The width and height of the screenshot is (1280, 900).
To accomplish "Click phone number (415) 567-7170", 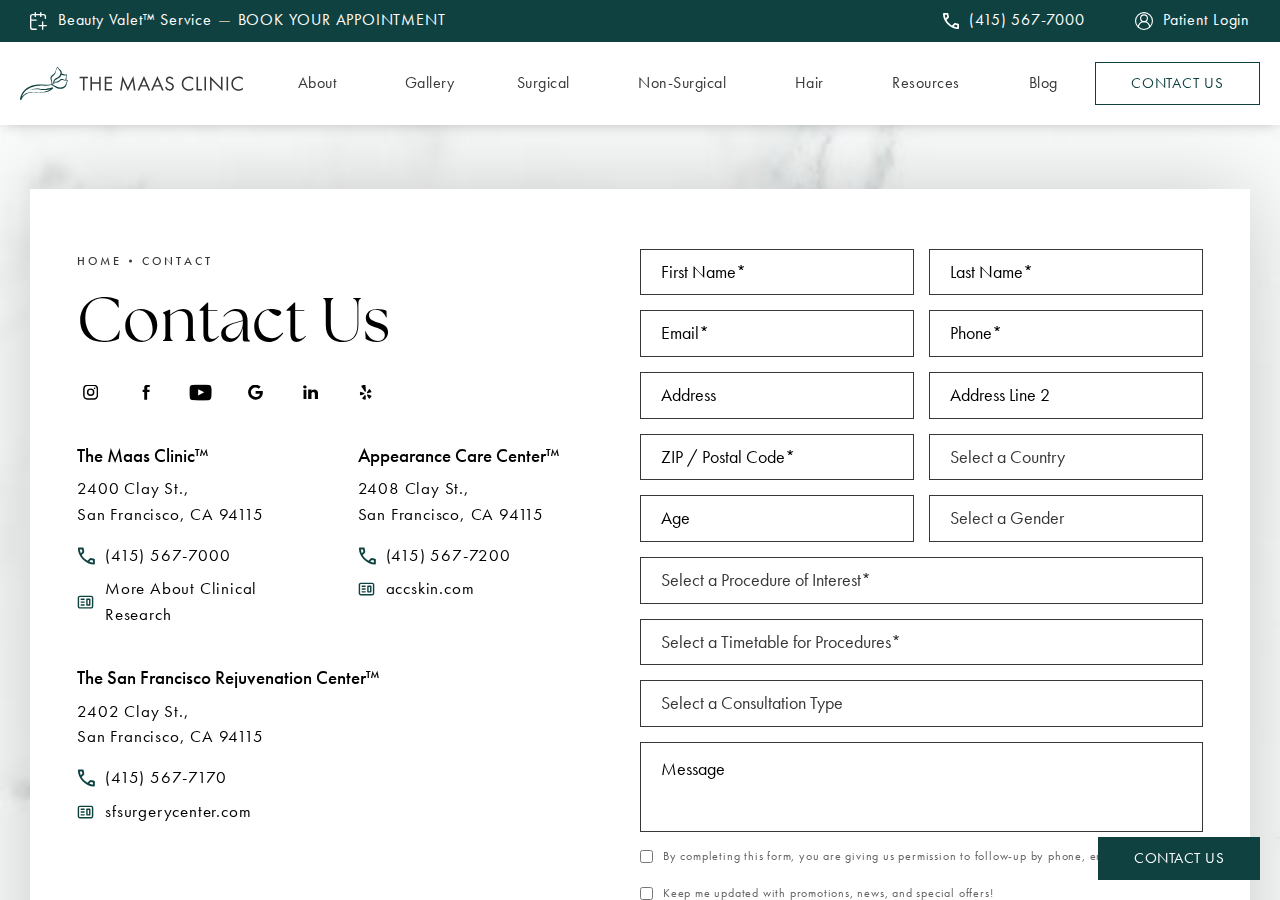I will 166,778.
